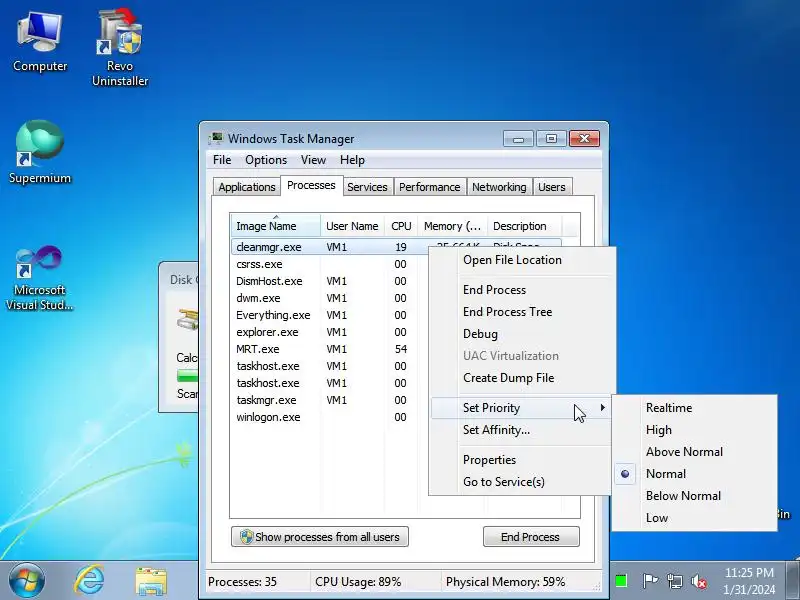
Task: Click the taskbar clock showing 11:25 PM
Action: click(x=749, y=581)
